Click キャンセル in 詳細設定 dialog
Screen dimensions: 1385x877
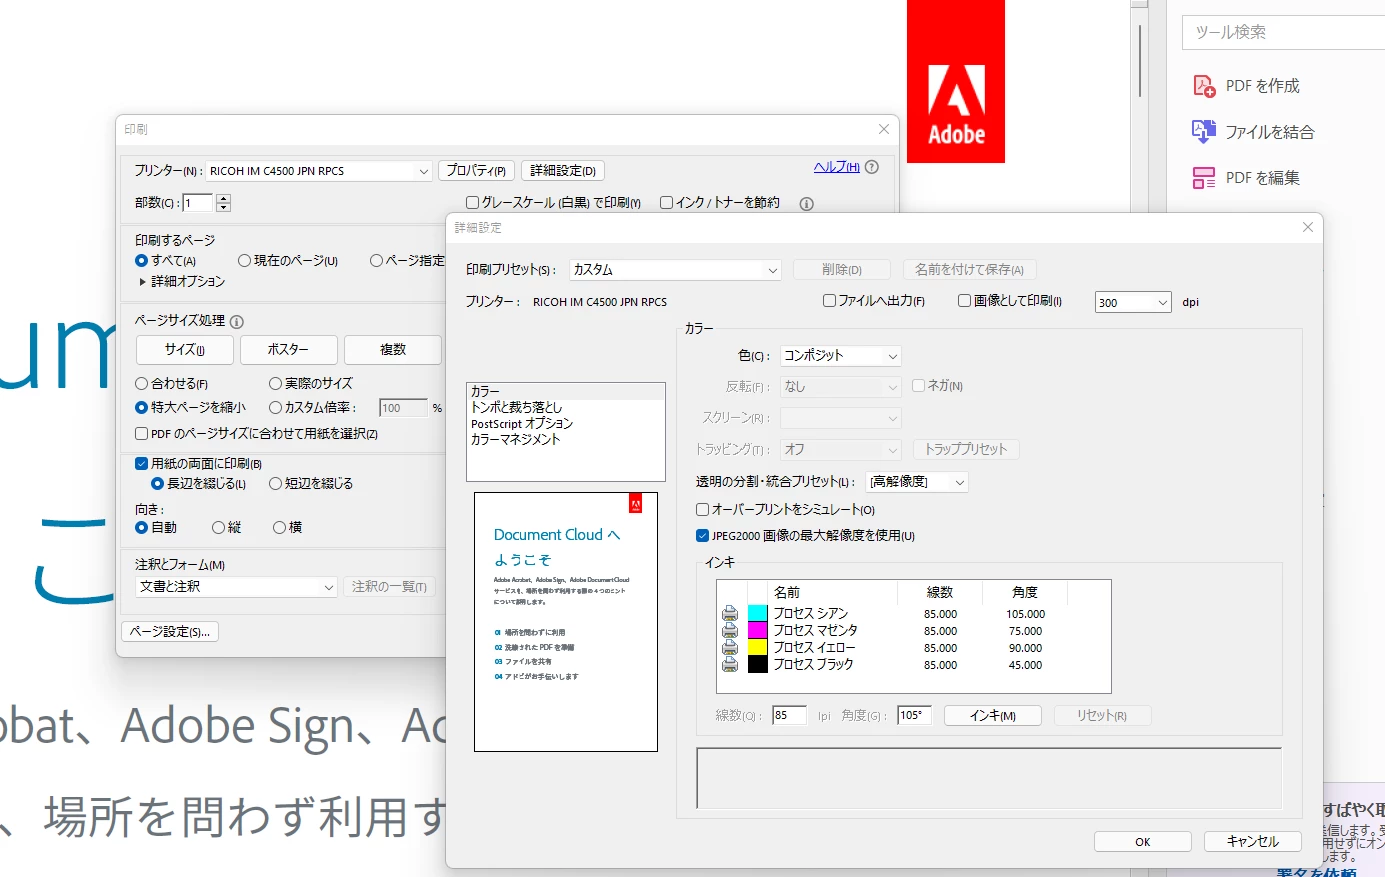[x=1253, y=842]
